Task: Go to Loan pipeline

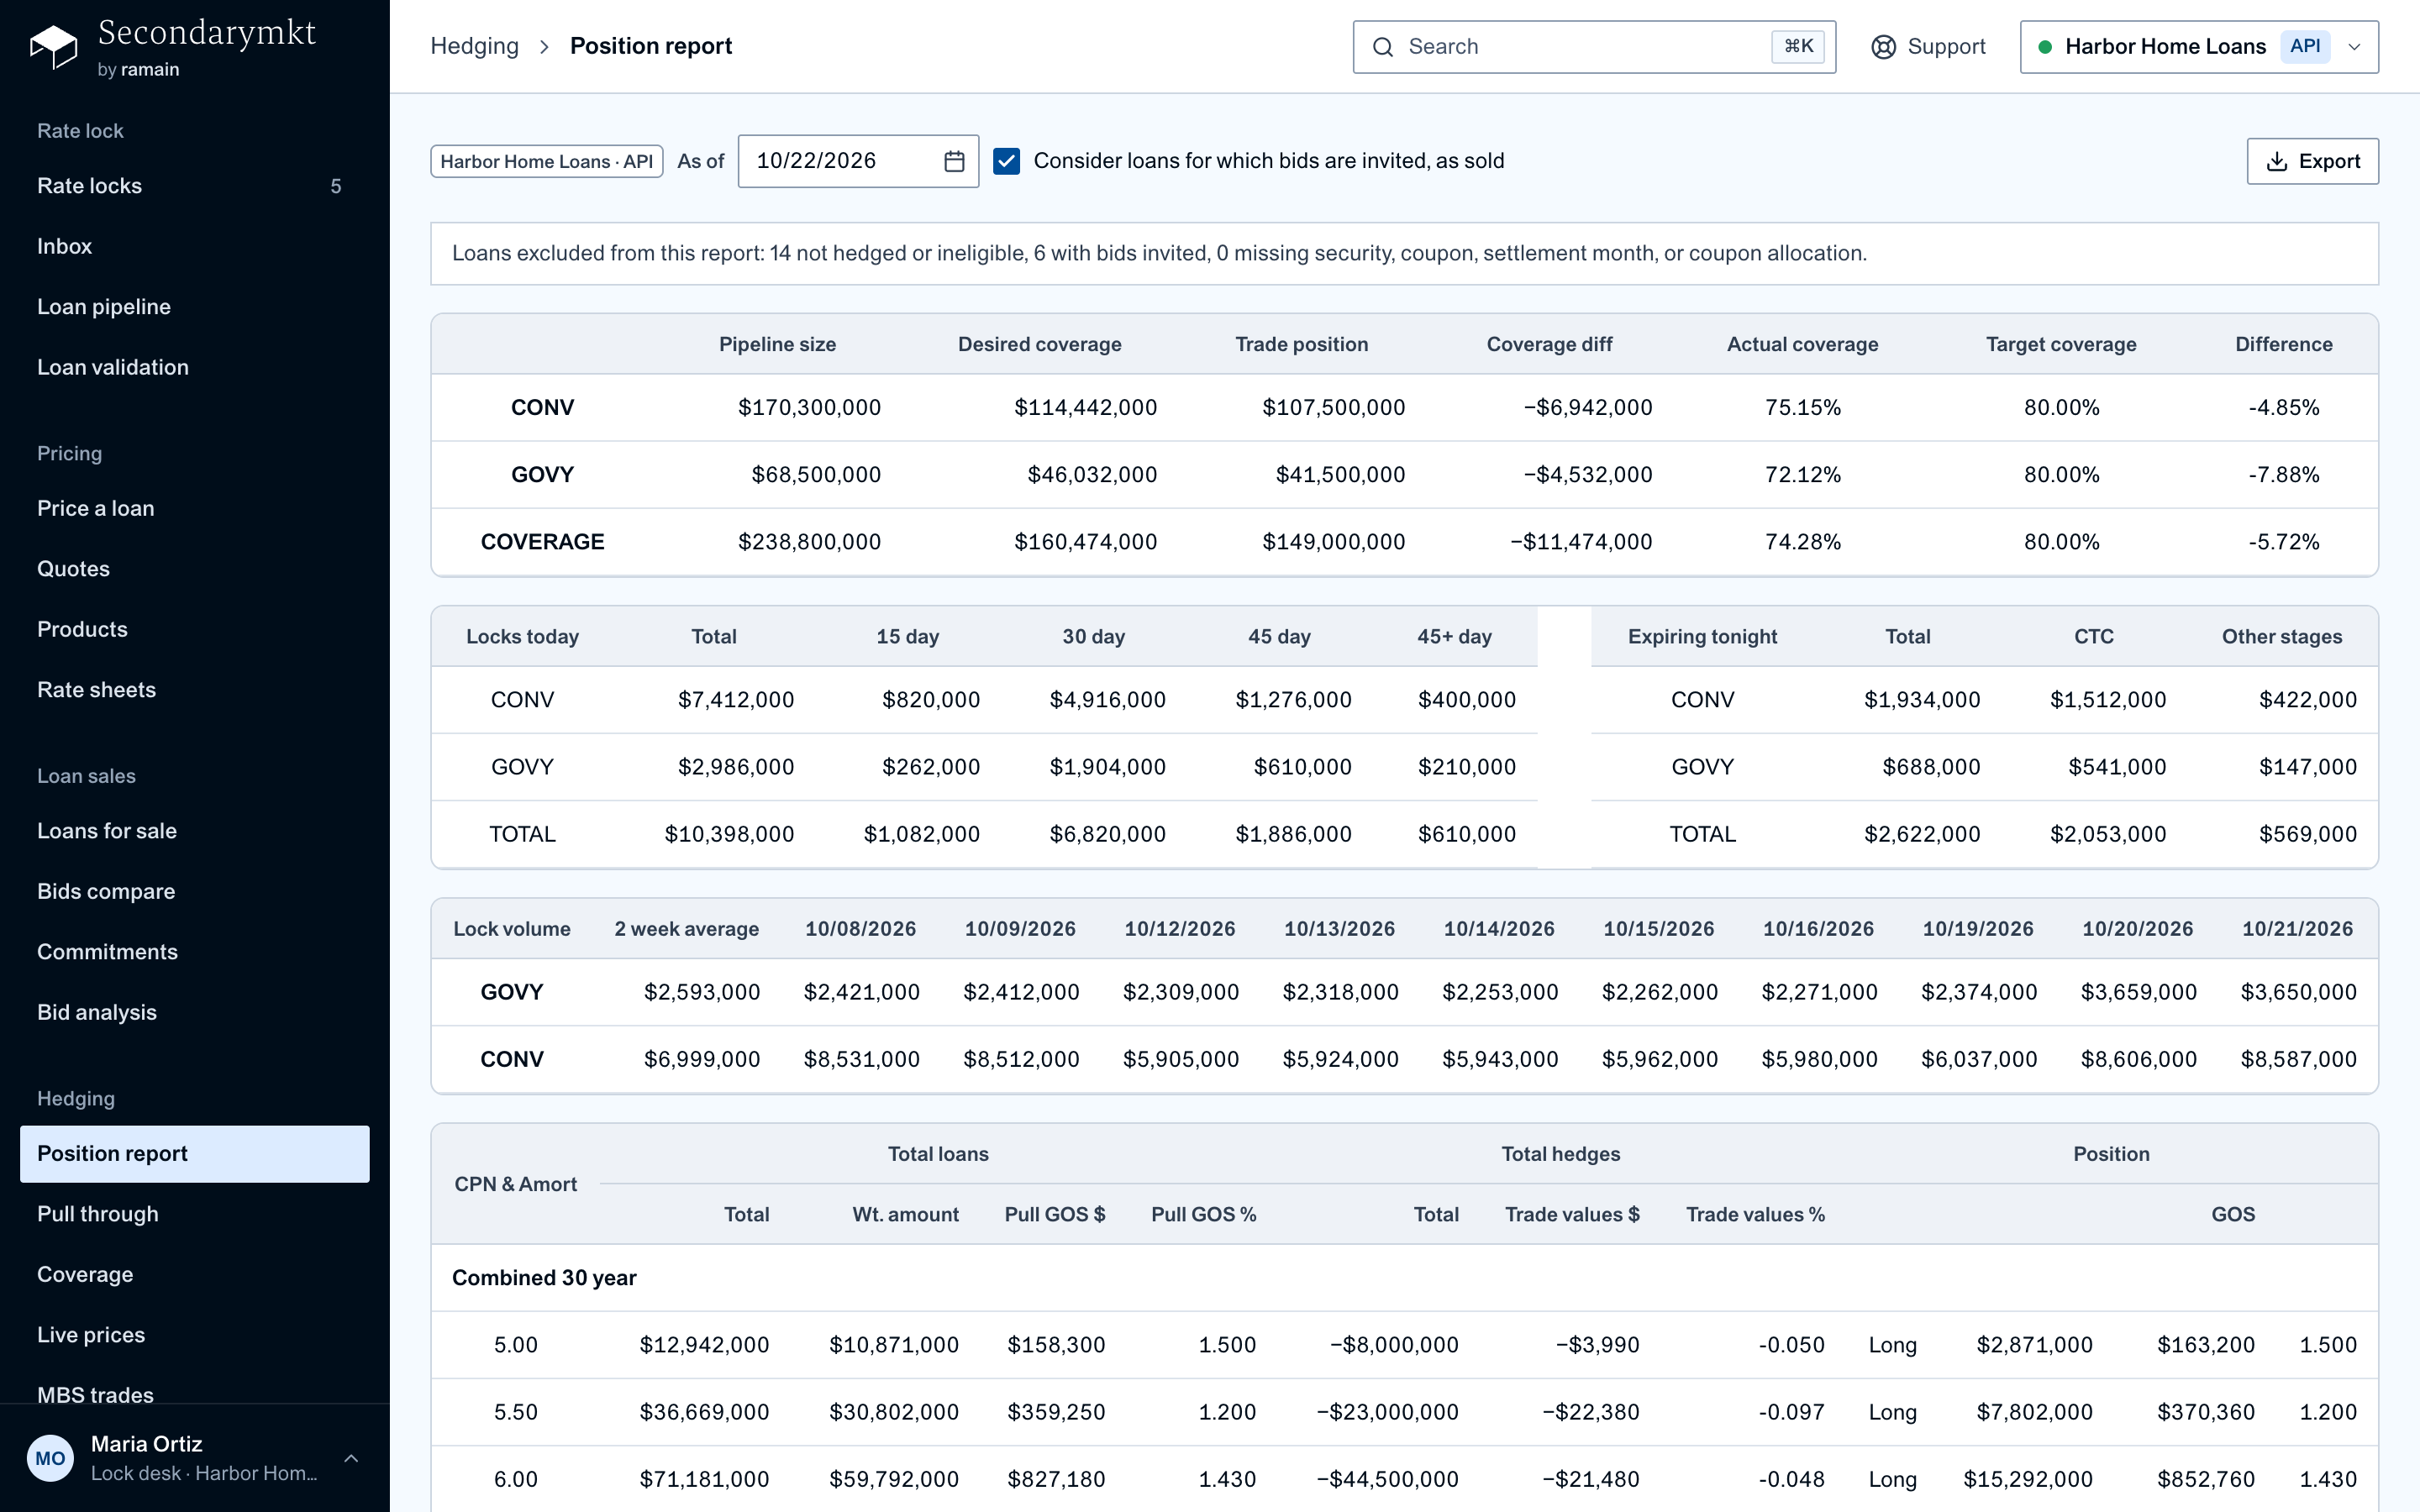Action: tap(195, 307)
